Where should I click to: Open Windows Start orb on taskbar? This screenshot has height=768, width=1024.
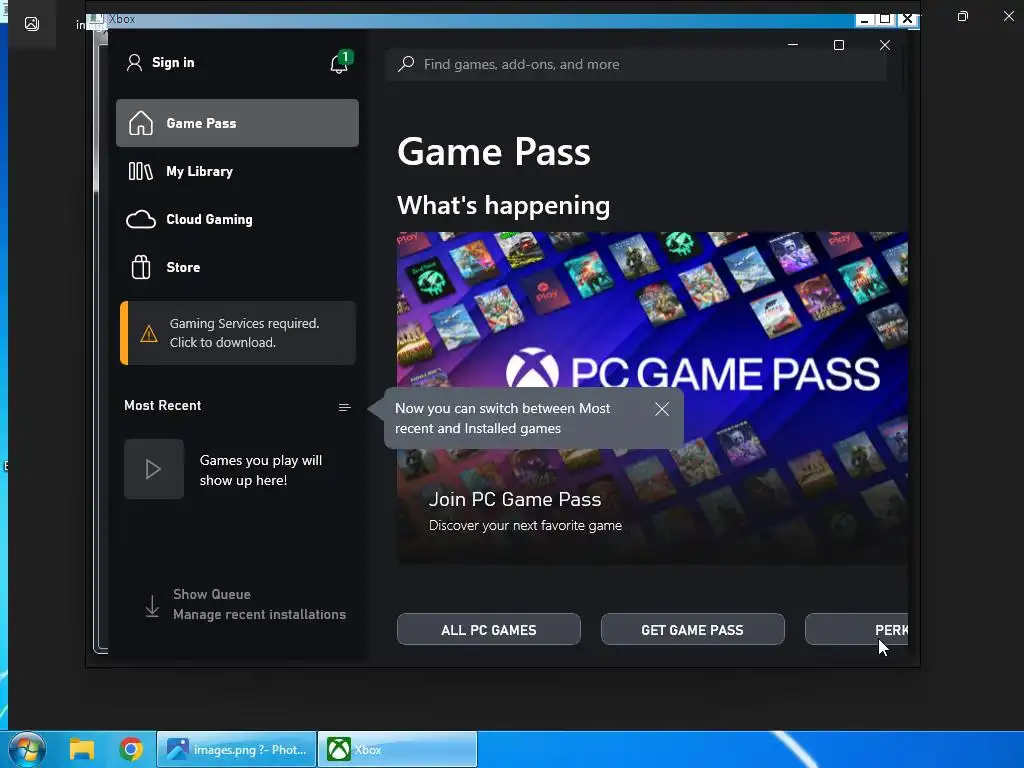coord(27,749)
